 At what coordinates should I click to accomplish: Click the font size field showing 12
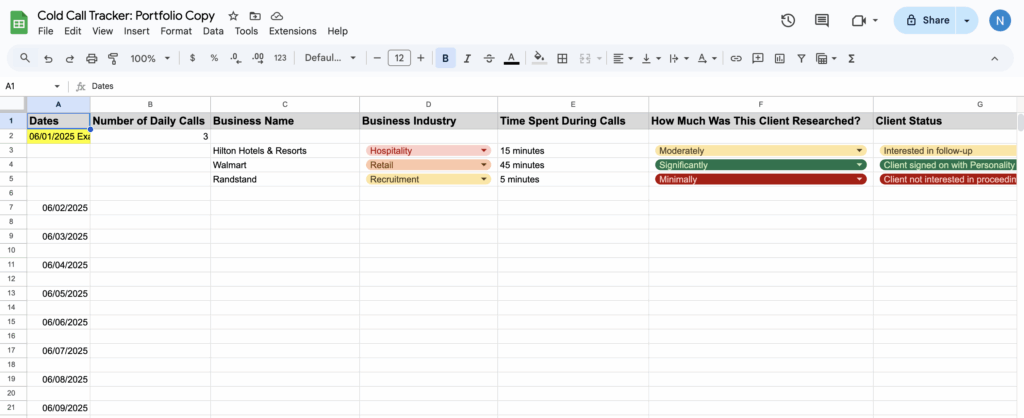[399, 58]
